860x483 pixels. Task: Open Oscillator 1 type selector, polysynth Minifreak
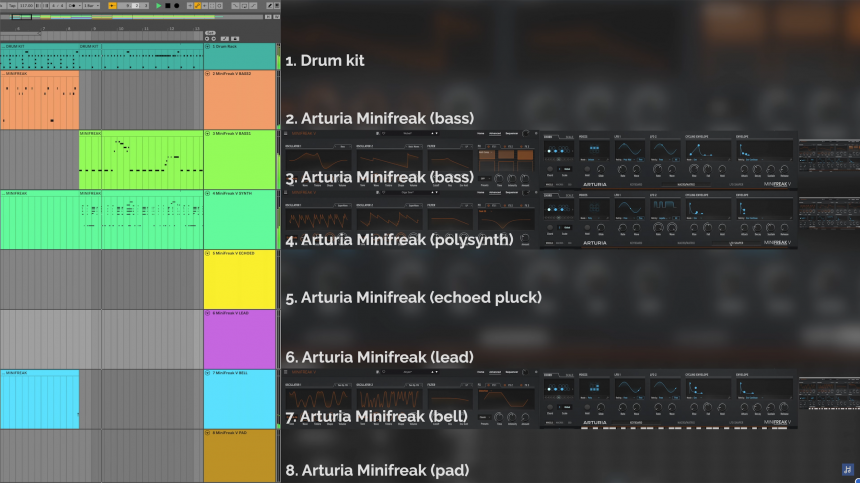(343, 206)
